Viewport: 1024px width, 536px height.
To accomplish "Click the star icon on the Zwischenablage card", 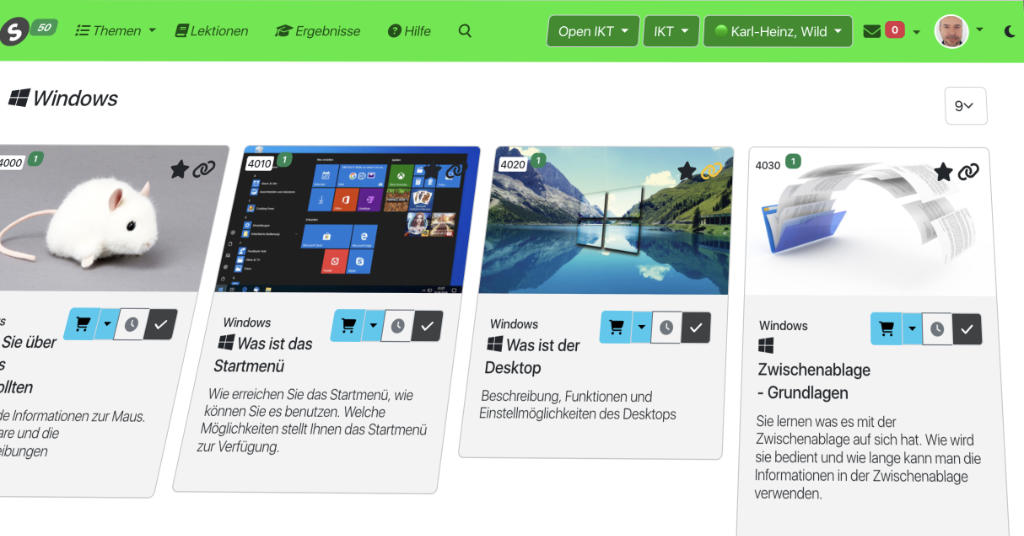I will 943,172.
